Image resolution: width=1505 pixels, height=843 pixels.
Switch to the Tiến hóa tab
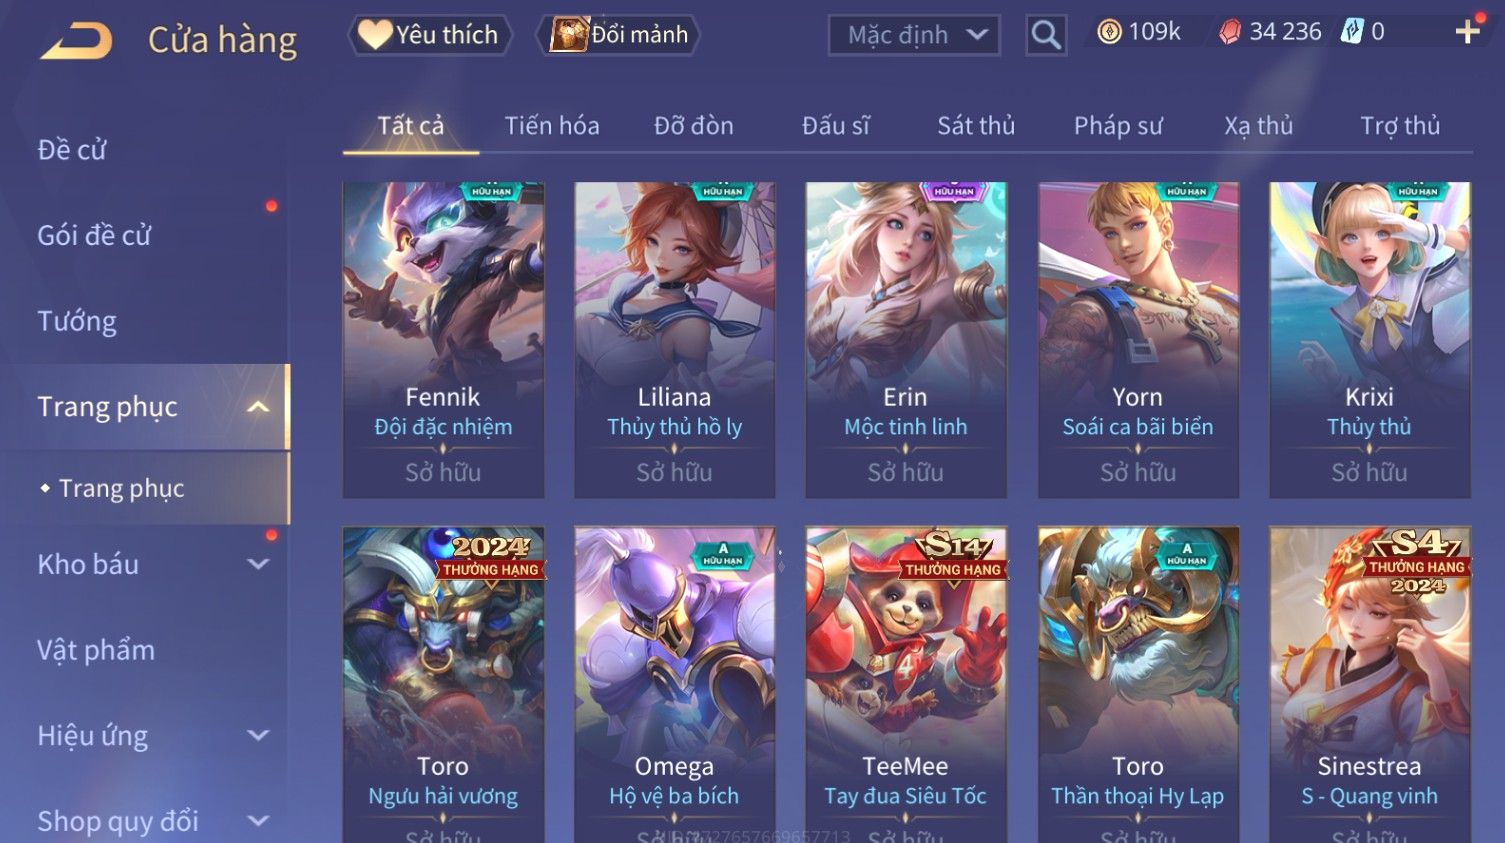pyautogui.click(x=552, y=126)
